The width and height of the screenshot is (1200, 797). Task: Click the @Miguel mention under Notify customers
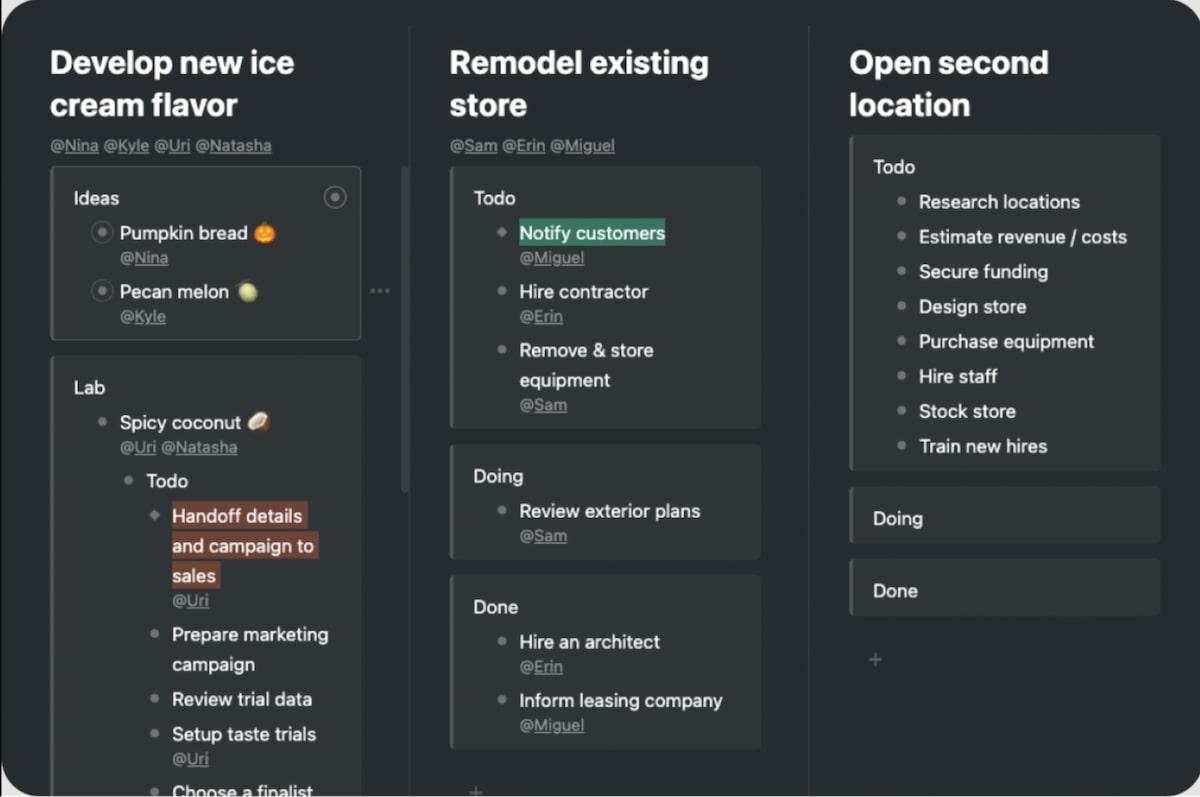pyautogui.click(x=552, y=258)
